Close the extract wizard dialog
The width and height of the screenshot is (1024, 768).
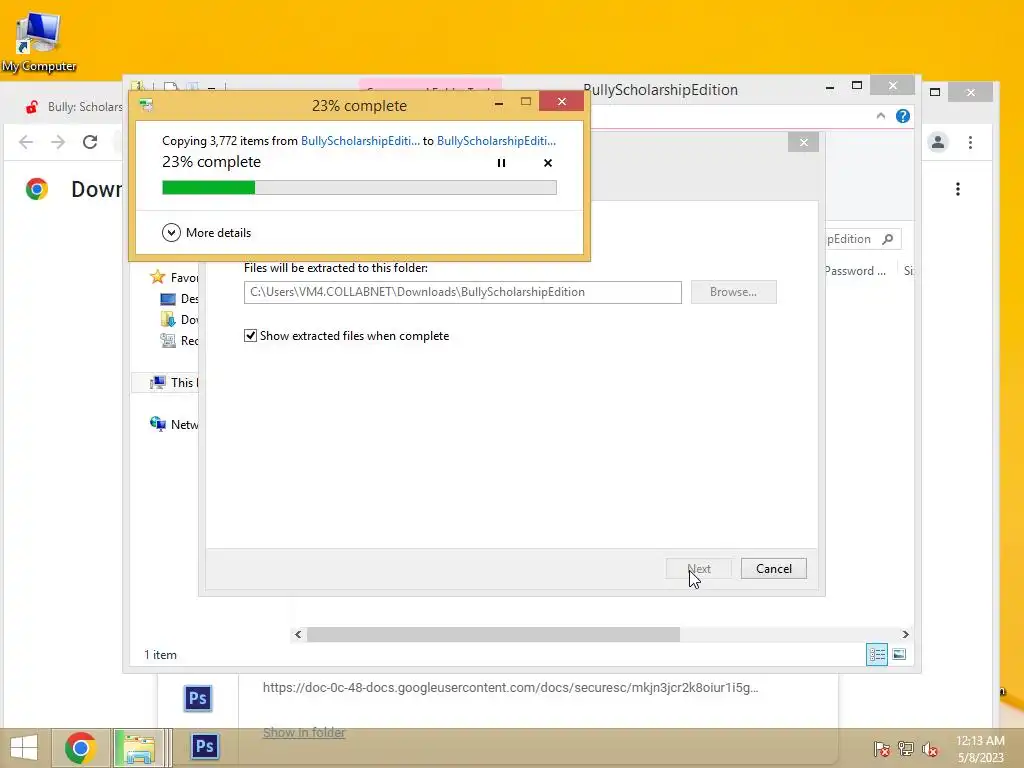coord(803,142)
